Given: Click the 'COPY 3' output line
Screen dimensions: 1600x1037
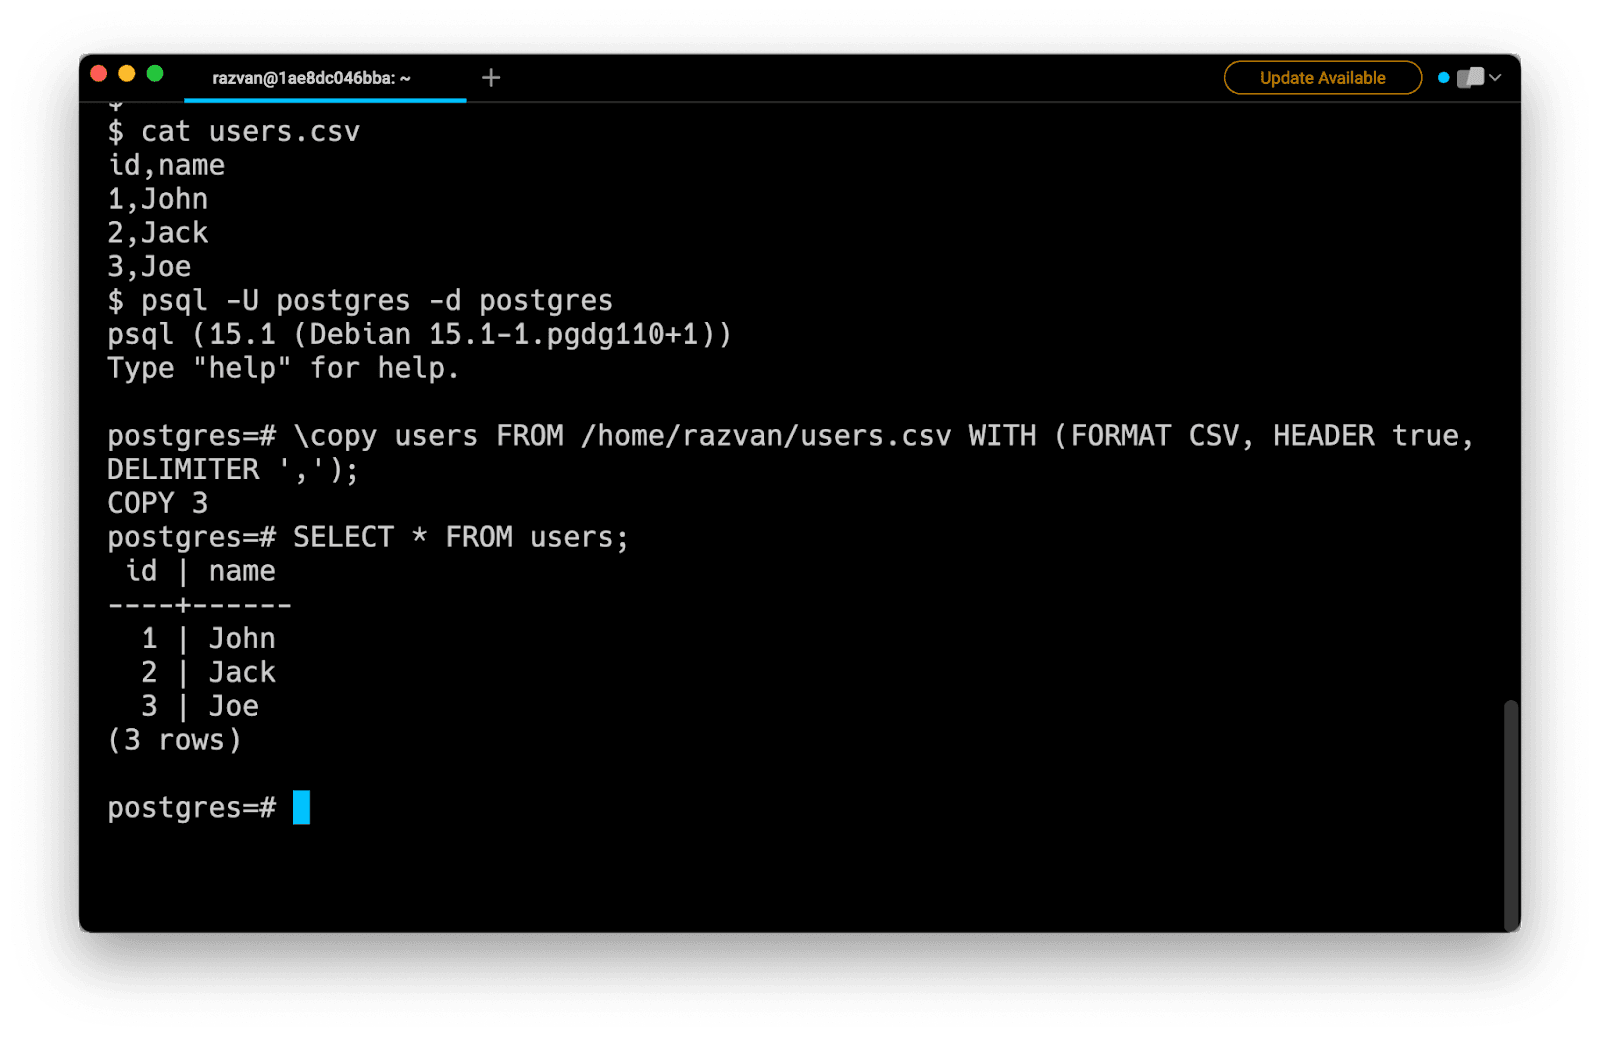Looking at the screenshot, I should 157,503.
